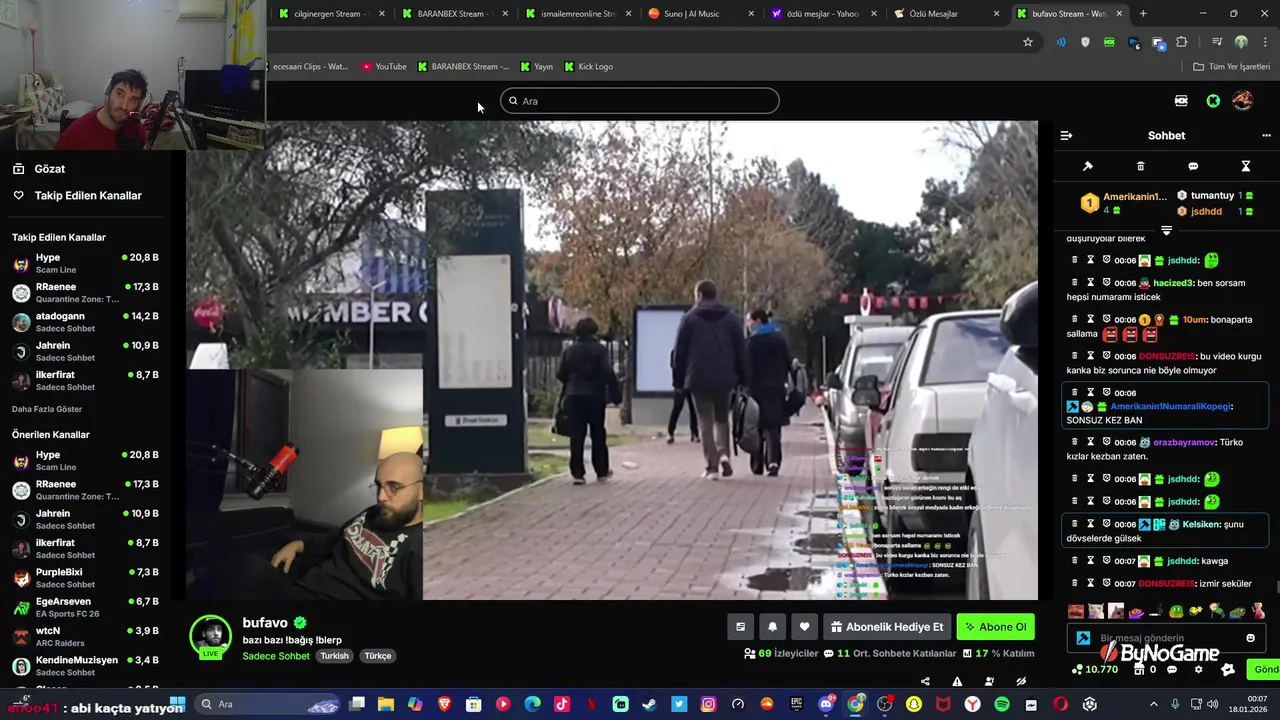Open Windows Start menu
Screen dimensions: 1280x720
tap(178, 704)
